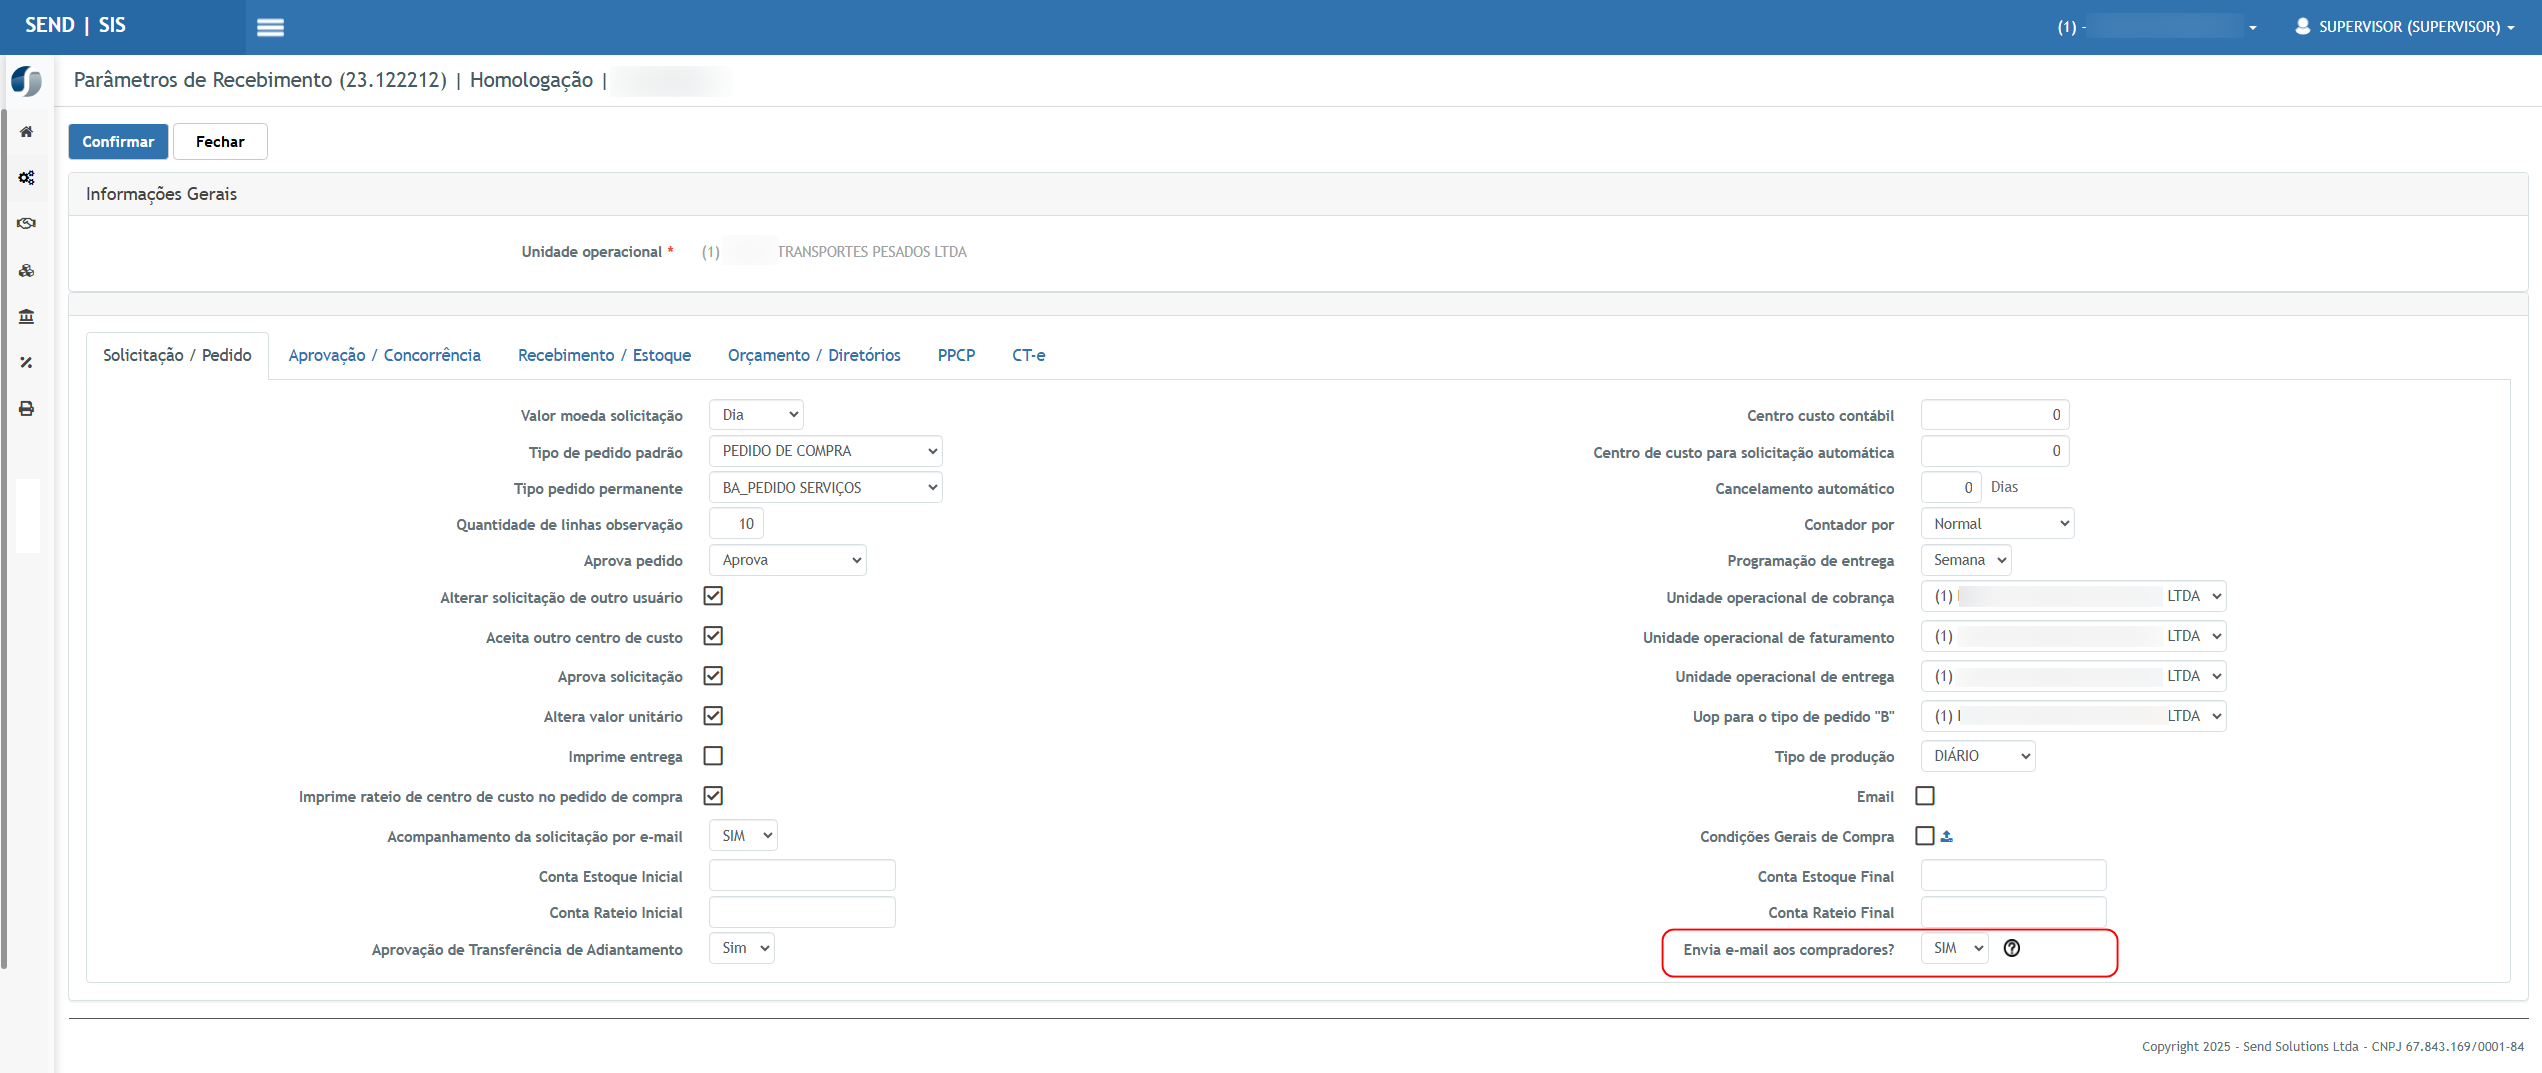Open the PPCP tab

click(956, 355)
